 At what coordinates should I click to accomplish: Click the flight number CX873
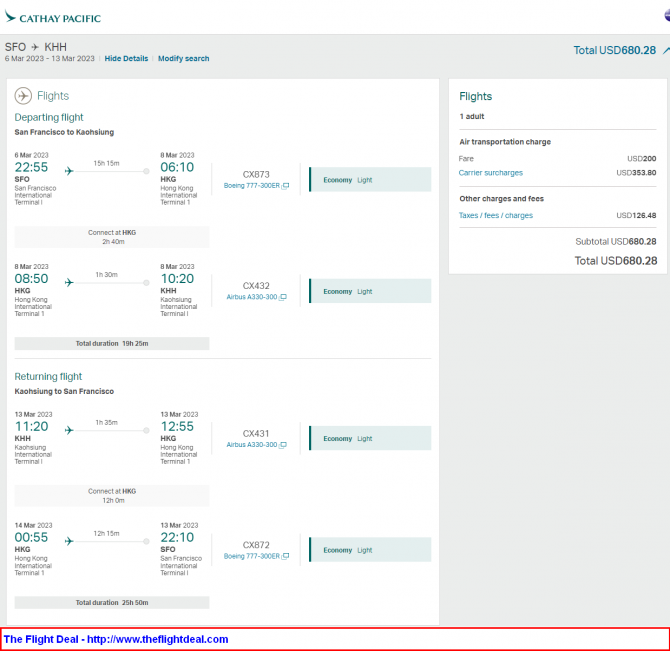[x=256, y=174]
